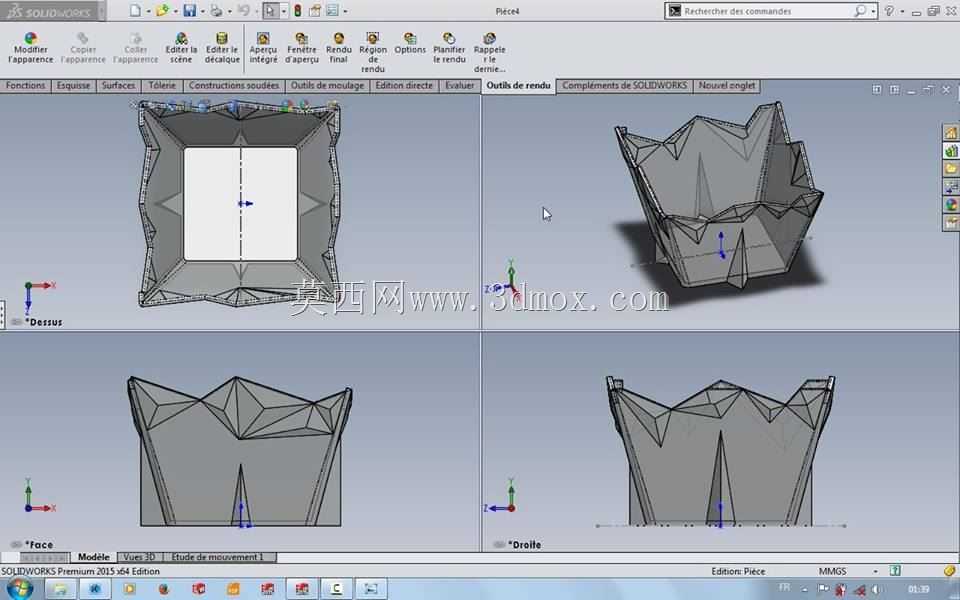Click the Rebuild traffic light icon
This screenshot has width=960, height=600.
click(x=298, y=10)
